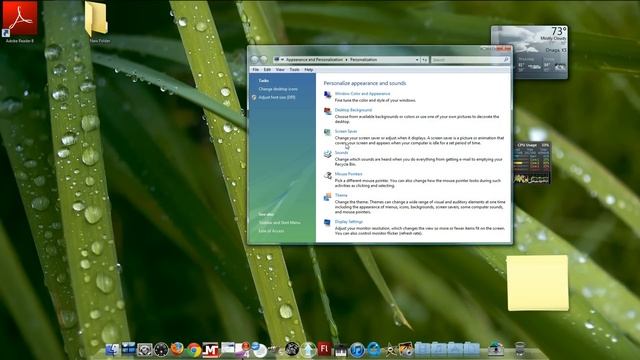Open the blue windows-logo dock icon
This screenshot has height=360, width=640.
128,349
